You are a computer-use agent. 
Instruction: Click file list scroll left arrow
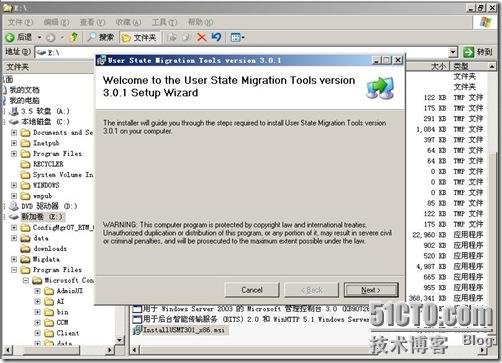(135, 350)
